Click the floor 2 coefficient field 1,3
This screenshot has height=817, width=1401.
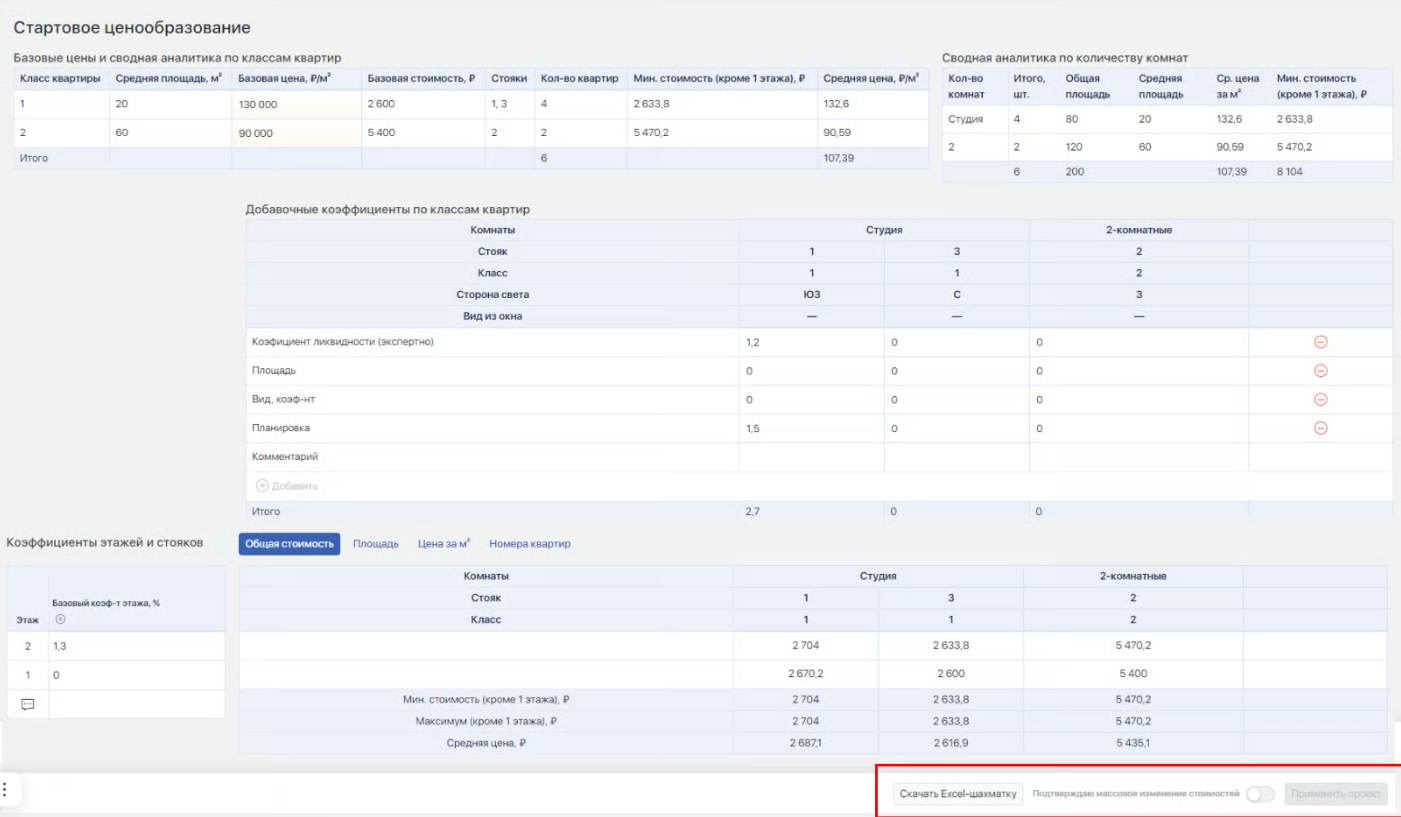click(137, 647)
